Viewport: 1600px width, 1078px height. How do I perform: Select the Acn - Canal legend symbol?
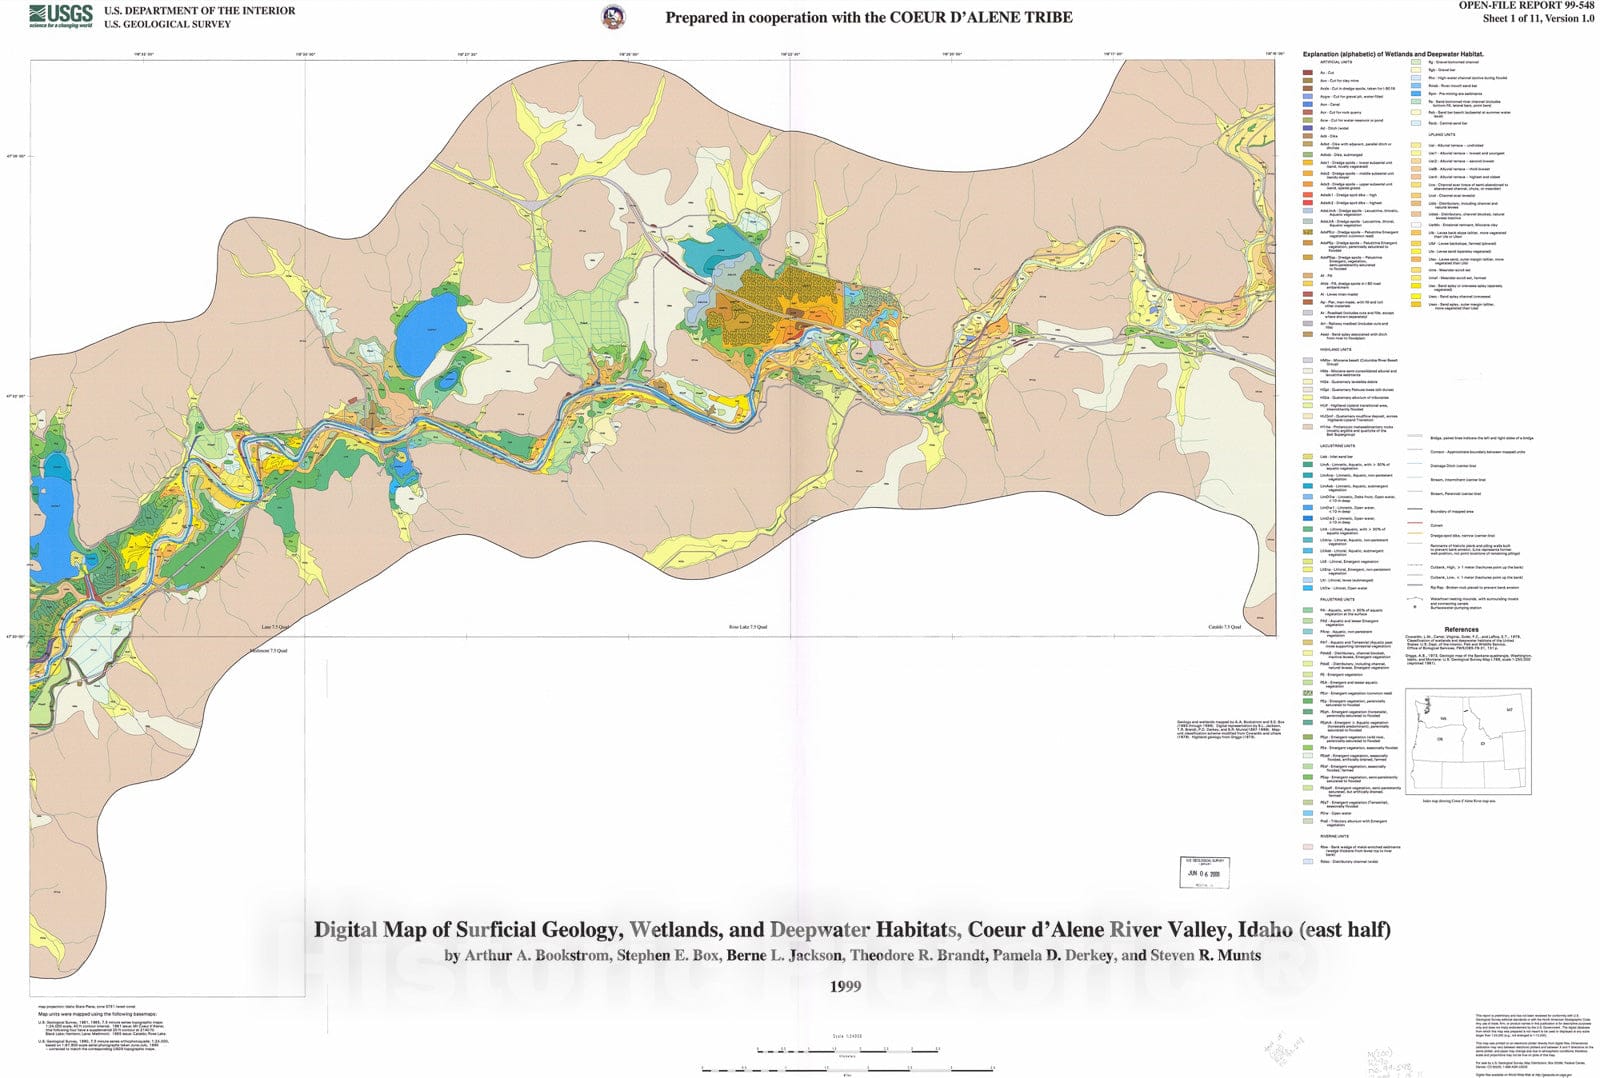pyautogui.click(x=1307, y=105)
